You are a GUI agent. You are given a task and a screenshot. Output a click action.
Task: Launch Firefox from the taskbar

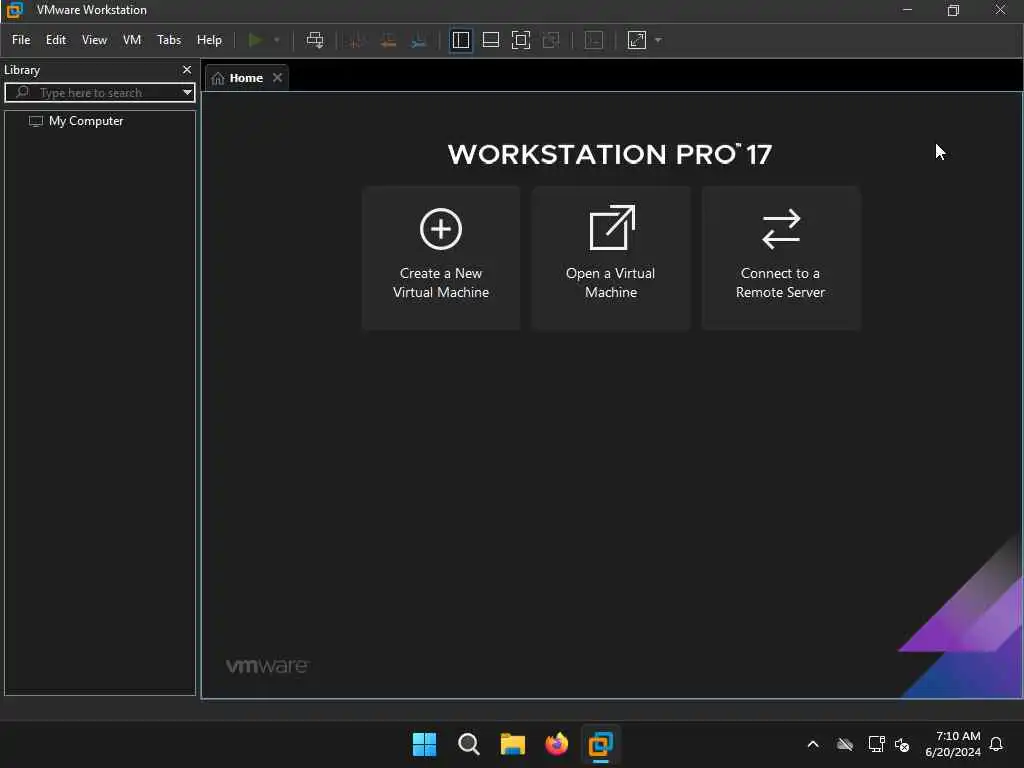click(556, 744)
